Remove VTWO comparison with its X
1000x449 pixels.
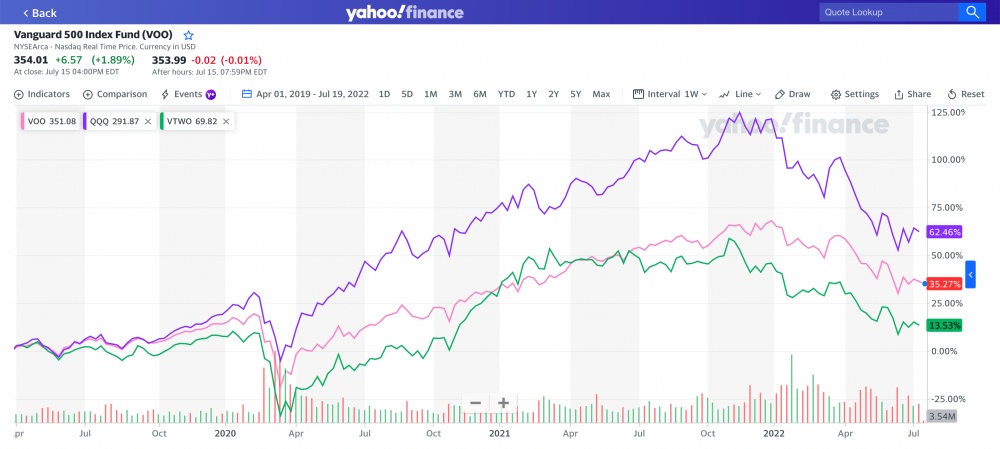[226, 121]
